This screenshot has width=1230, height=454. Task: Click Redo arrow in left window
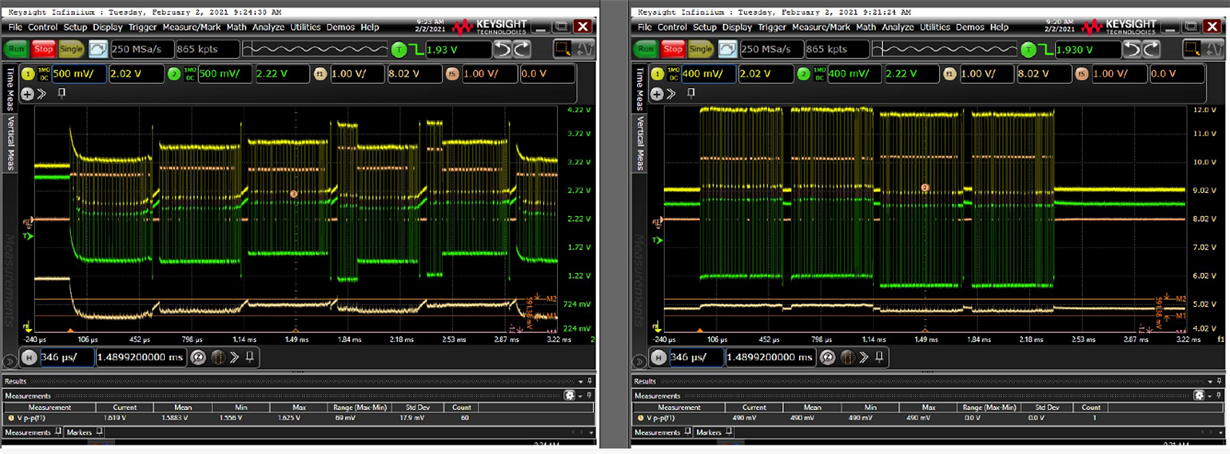click(520, 49)
